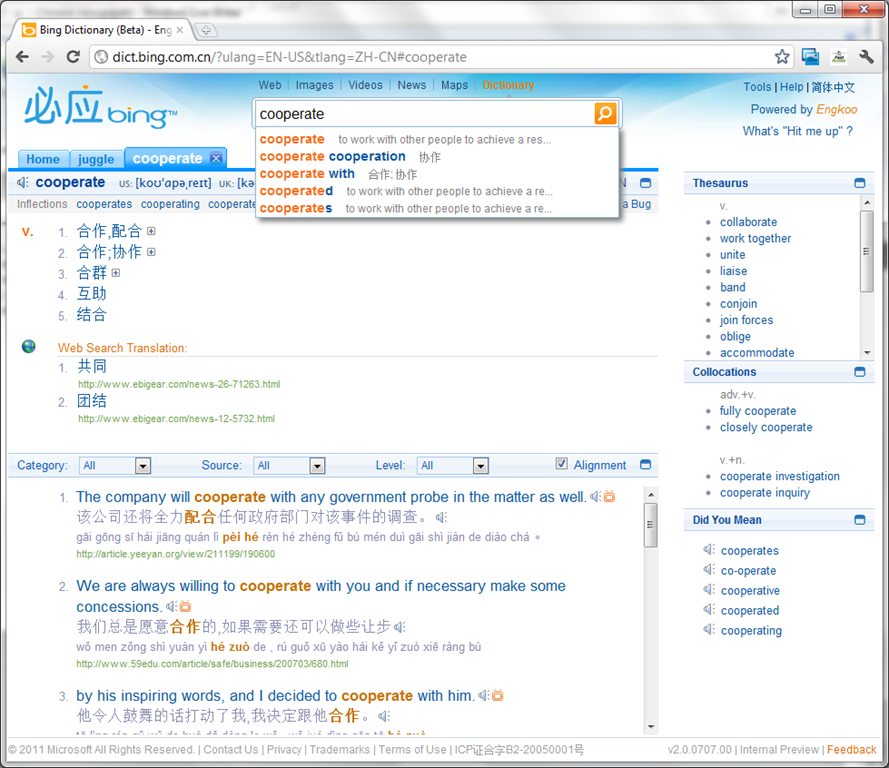Collapse the Thesaurus panel
The image size is (889, 768).
[860, 183]
